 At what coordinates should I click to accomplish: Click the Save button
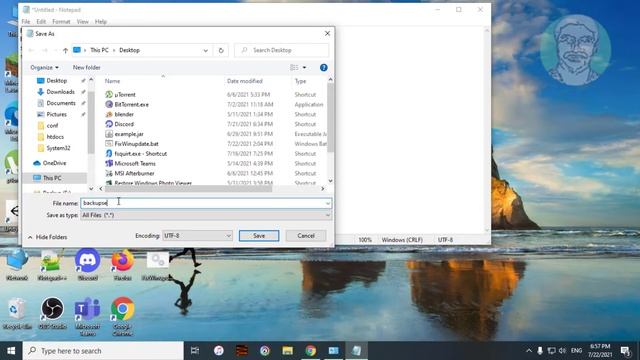pos(259,236)
